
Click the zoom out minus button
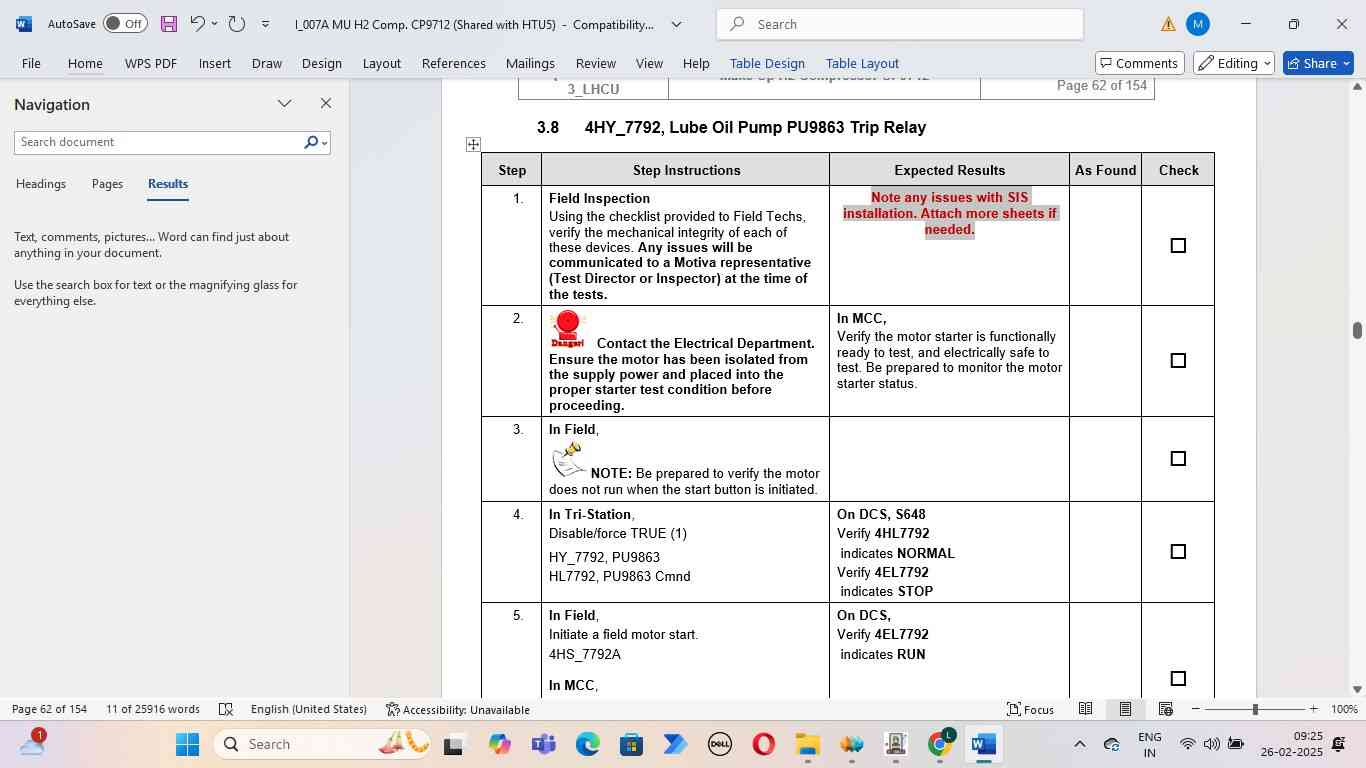coord(1196,709)
